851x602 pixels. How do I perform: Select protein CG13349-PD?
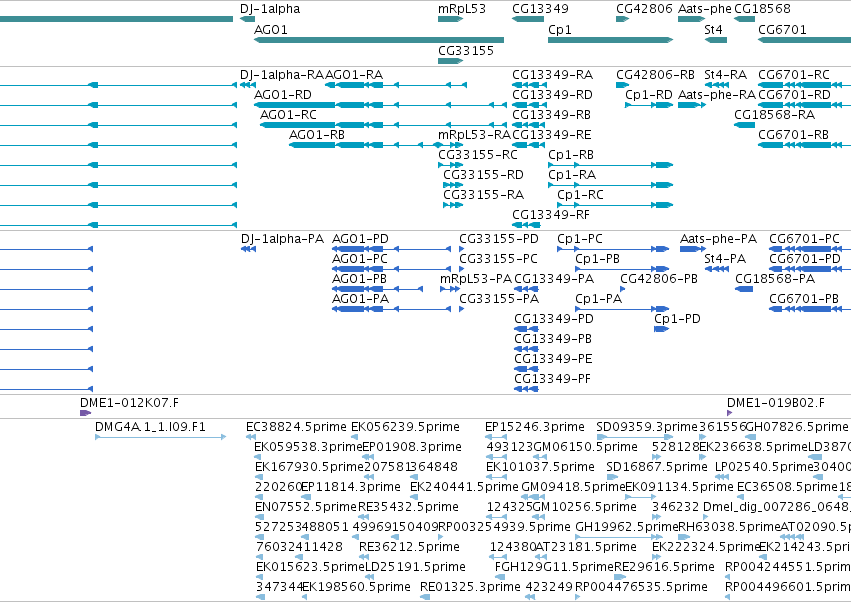[x=554, y=319]
